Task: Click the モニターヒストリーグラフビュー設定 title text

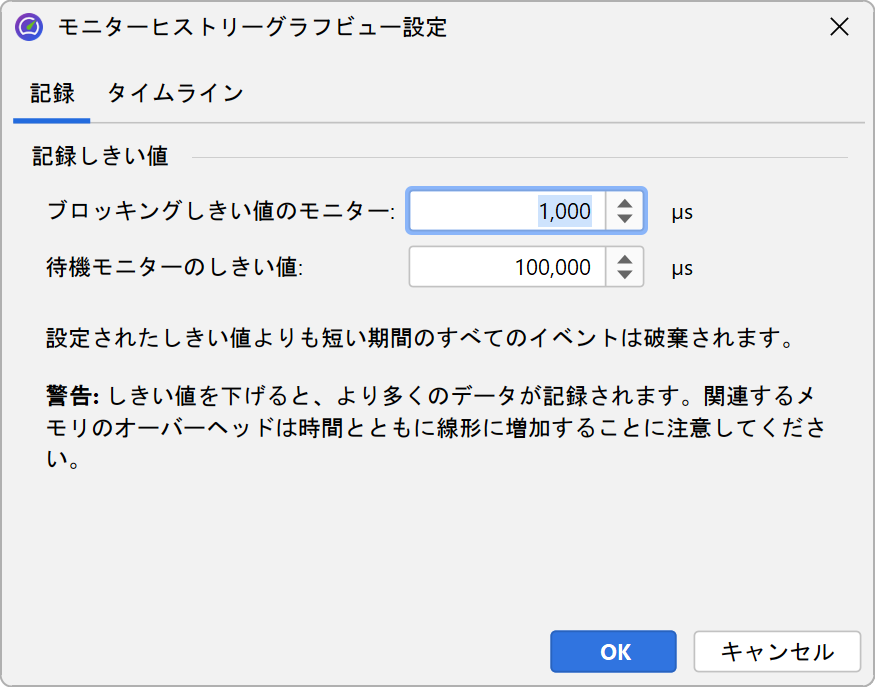Action: point(252,27)
